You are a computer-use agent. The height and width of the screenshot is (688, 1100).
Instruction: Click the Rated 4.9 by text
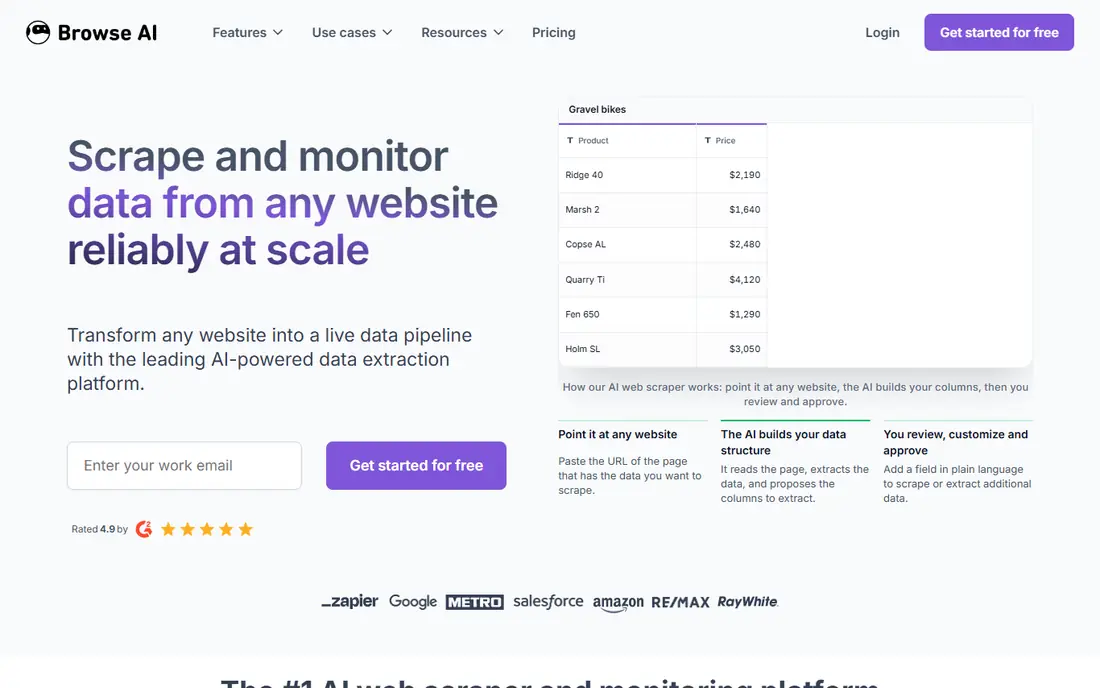100,529
